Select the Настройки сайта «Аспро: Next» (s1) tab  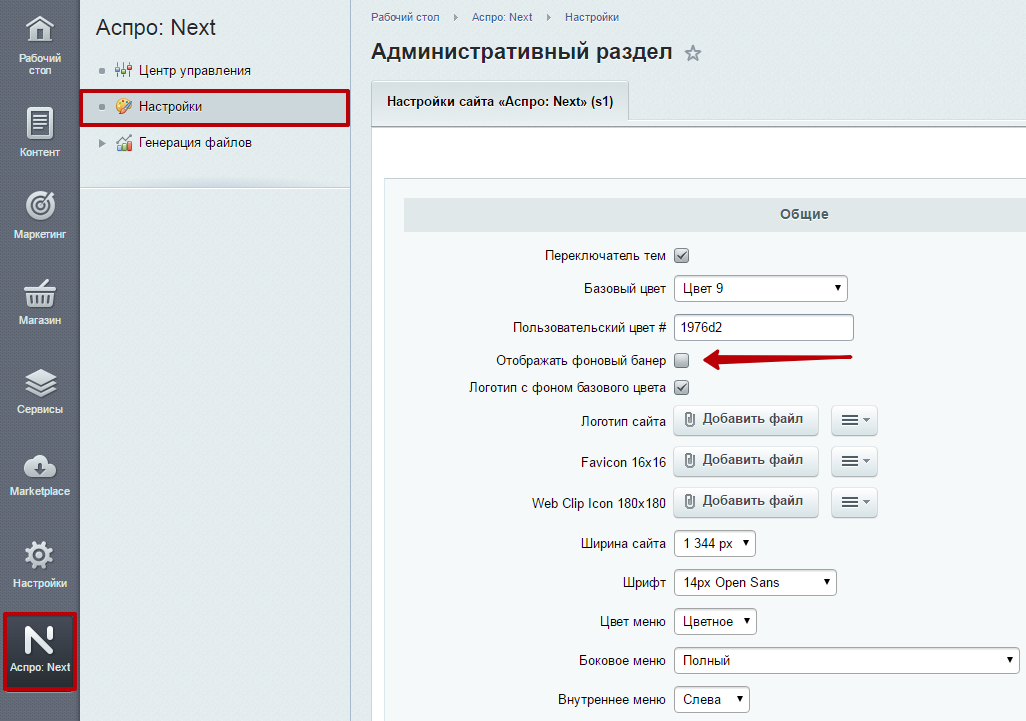pyautogui.click(x=500, y=101)
